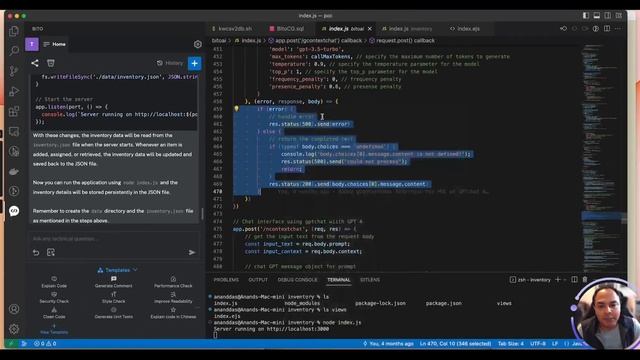Kill the terminal with trash icon
640x360 pixels.
[585, 280]
